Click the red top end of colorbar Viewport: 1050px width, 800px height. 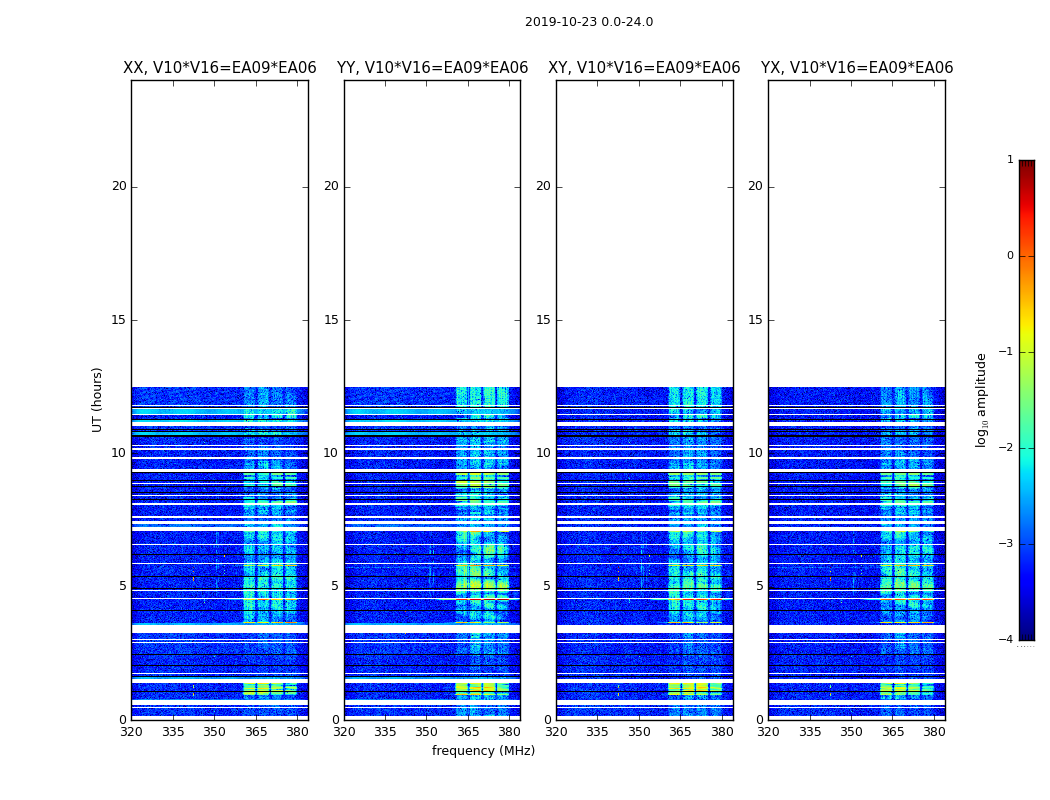1027,165
